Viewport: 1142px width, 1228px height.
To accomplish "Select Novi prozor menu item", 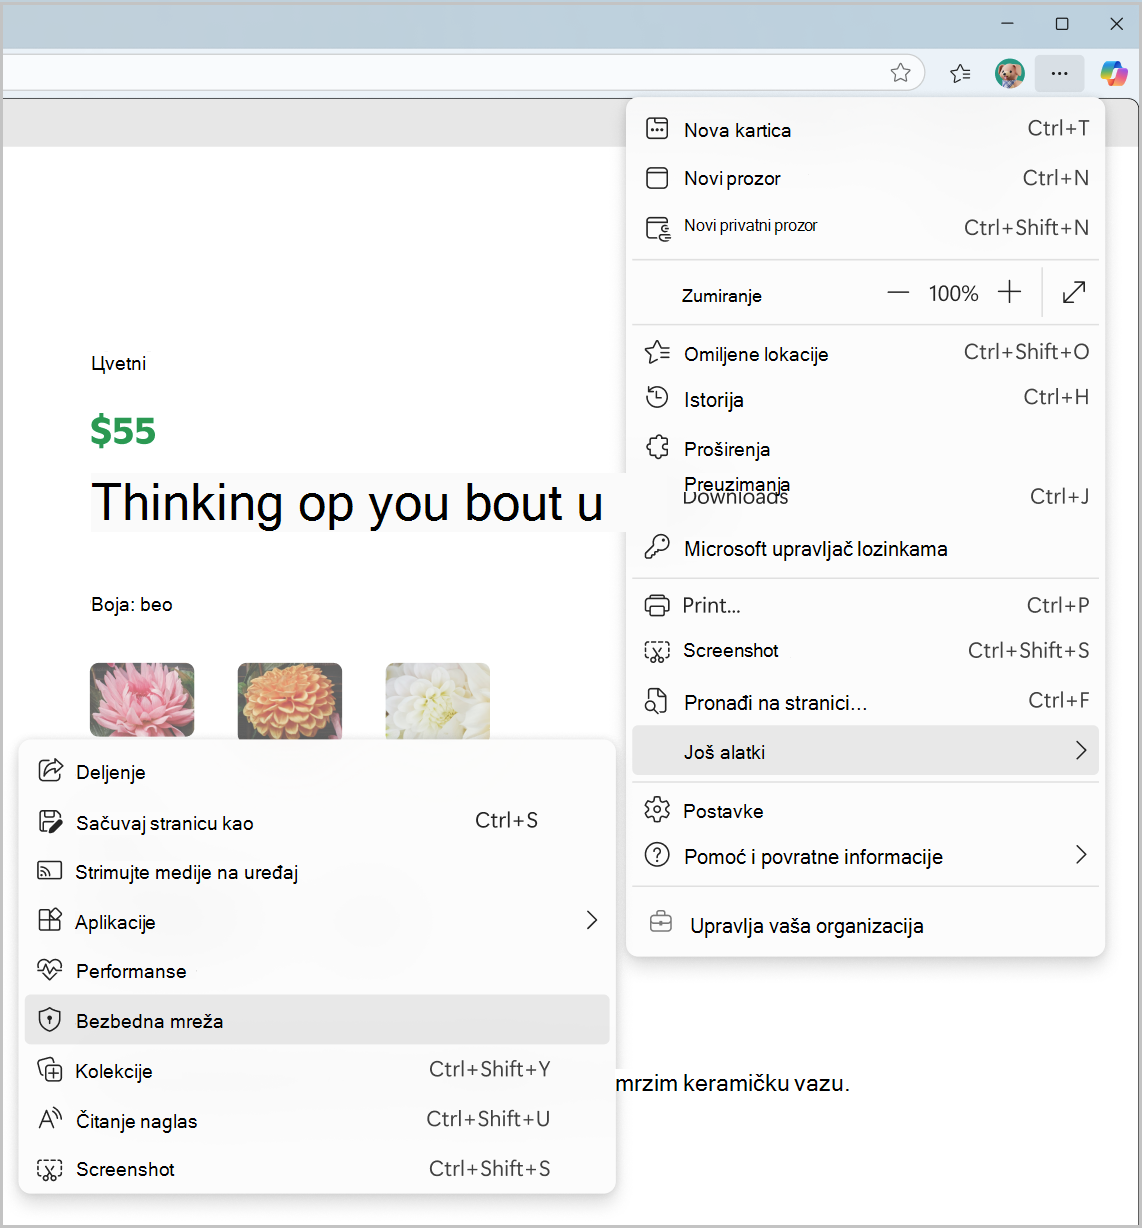I will (x=866, y=178).
